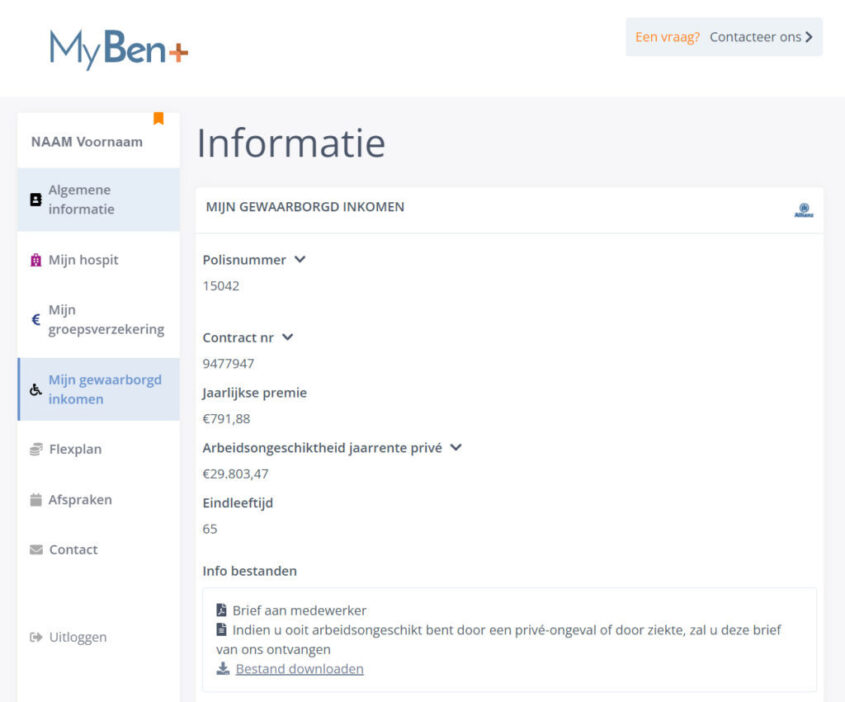The image size is (845, 702).
Task: Click the euro icon for groepsverzekering
Action: (36, 320)
